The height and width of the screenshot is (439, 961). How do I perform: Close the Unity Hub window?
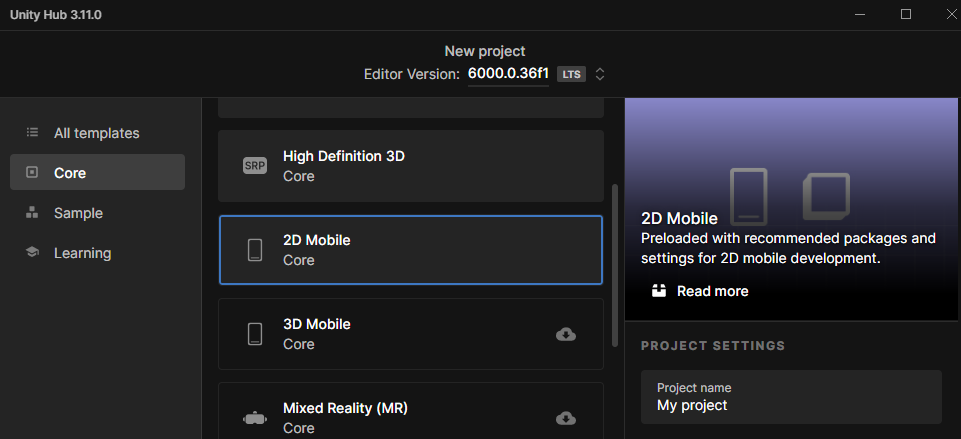951,14
